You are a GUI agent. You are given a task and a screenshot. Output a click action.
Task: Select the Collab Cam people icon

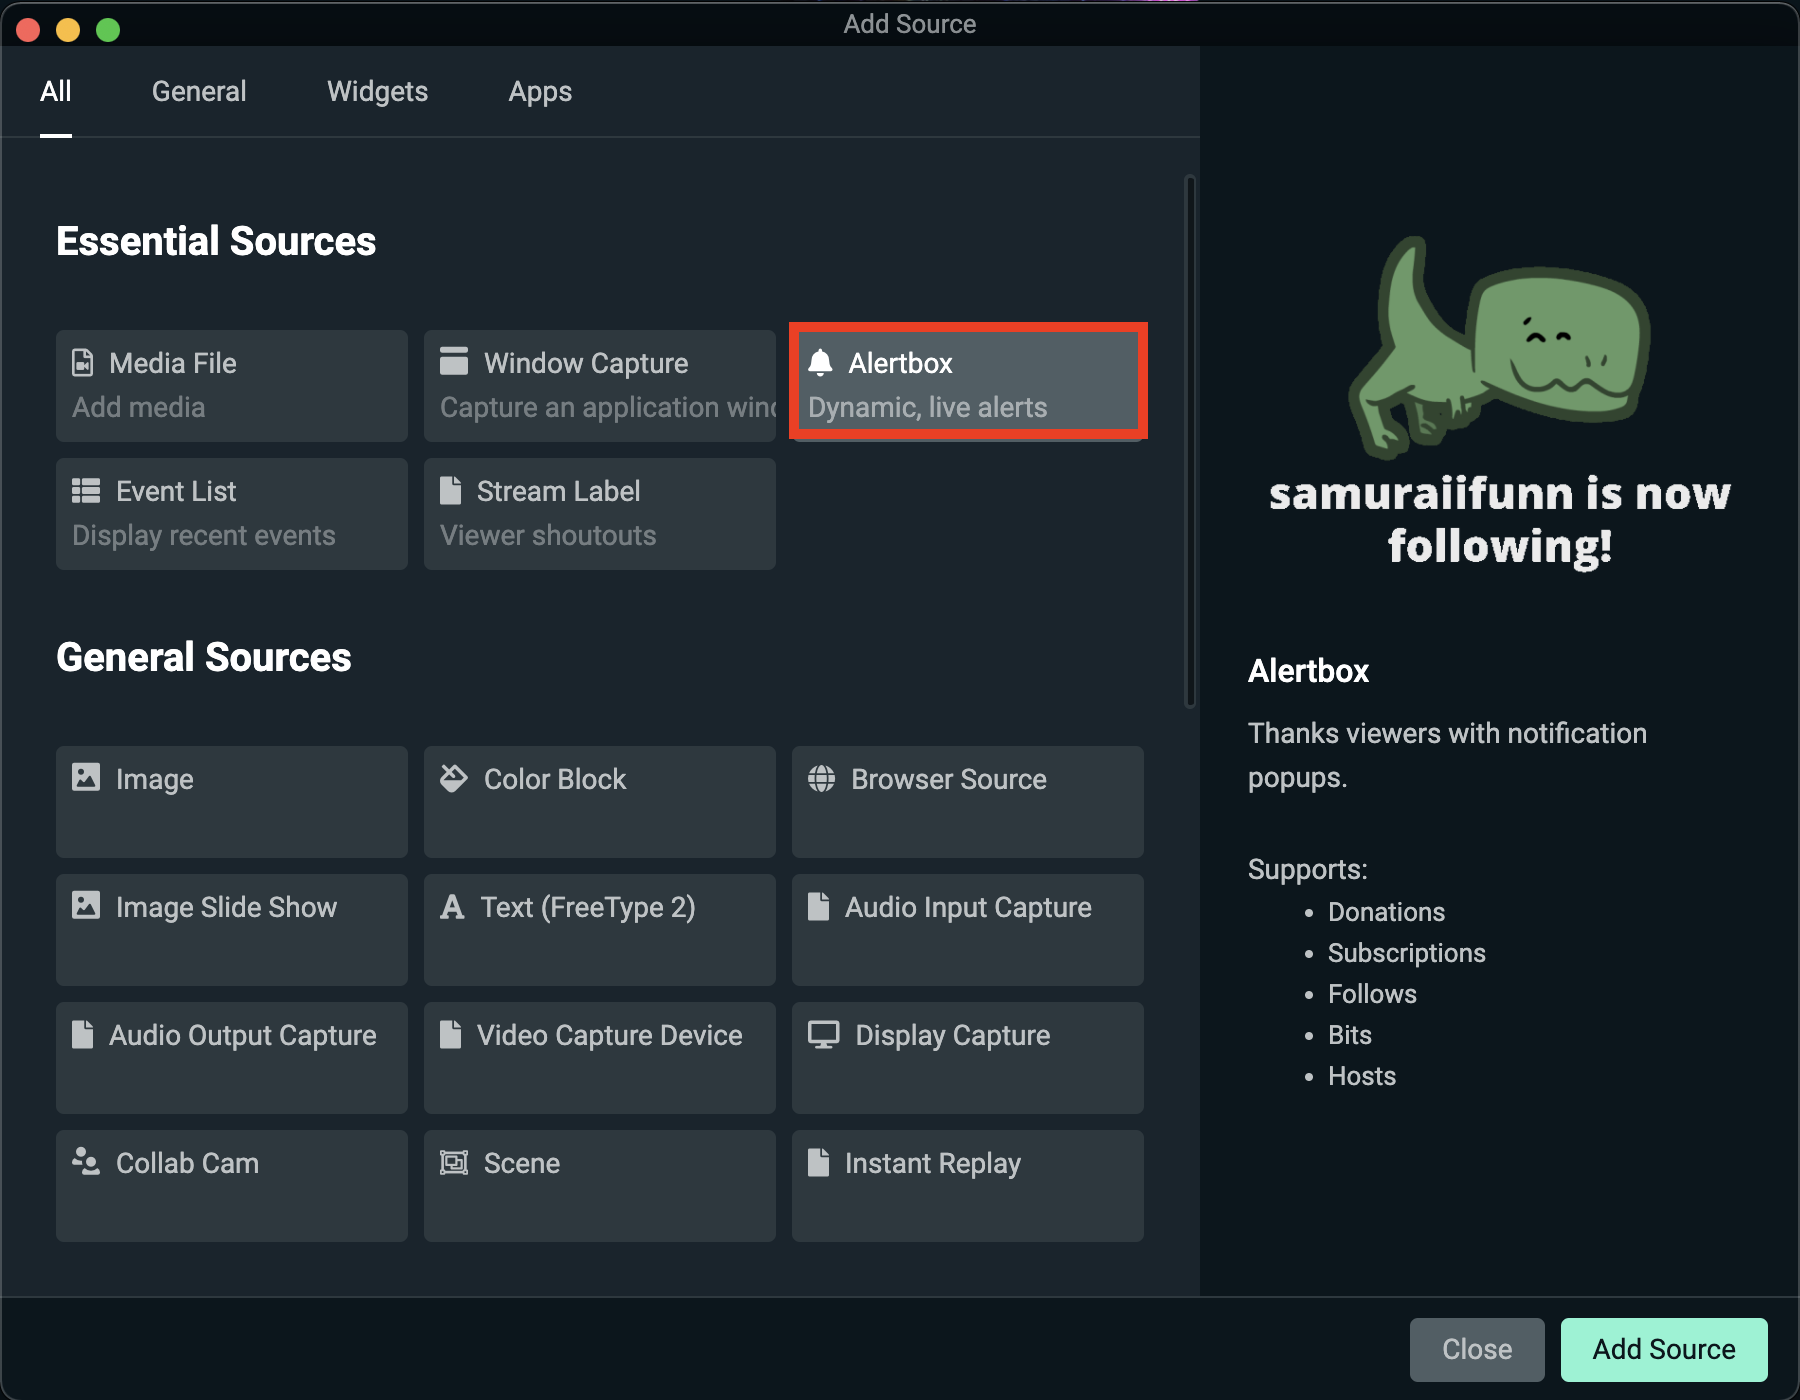pos(86,1161)
